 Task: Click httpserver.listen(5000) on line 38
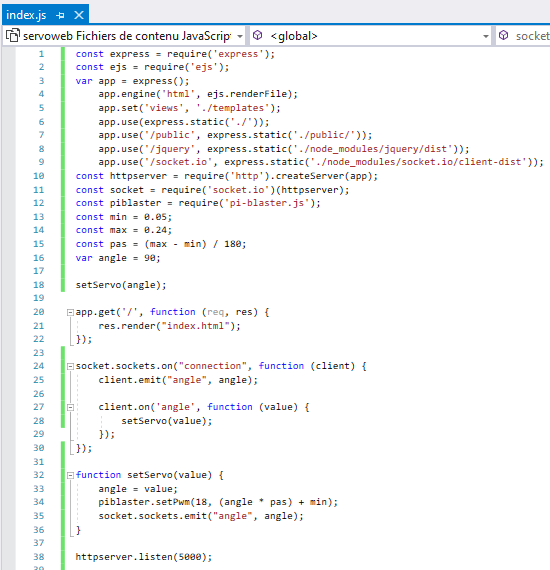point(141,557)
